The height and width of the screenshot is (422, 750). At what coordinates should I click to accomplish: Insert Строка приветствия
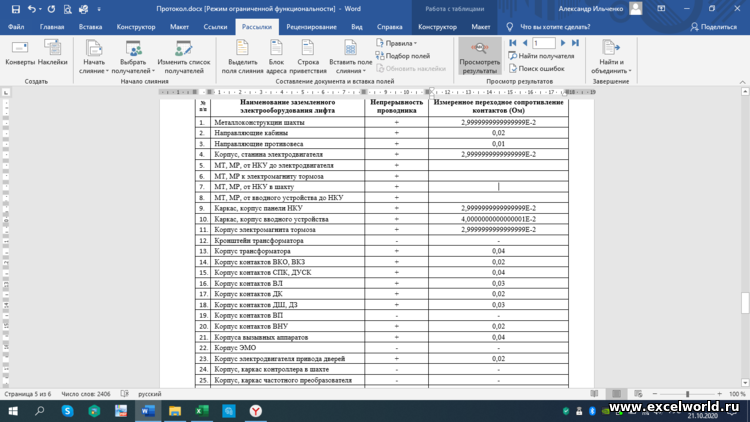tap(308, 57)
